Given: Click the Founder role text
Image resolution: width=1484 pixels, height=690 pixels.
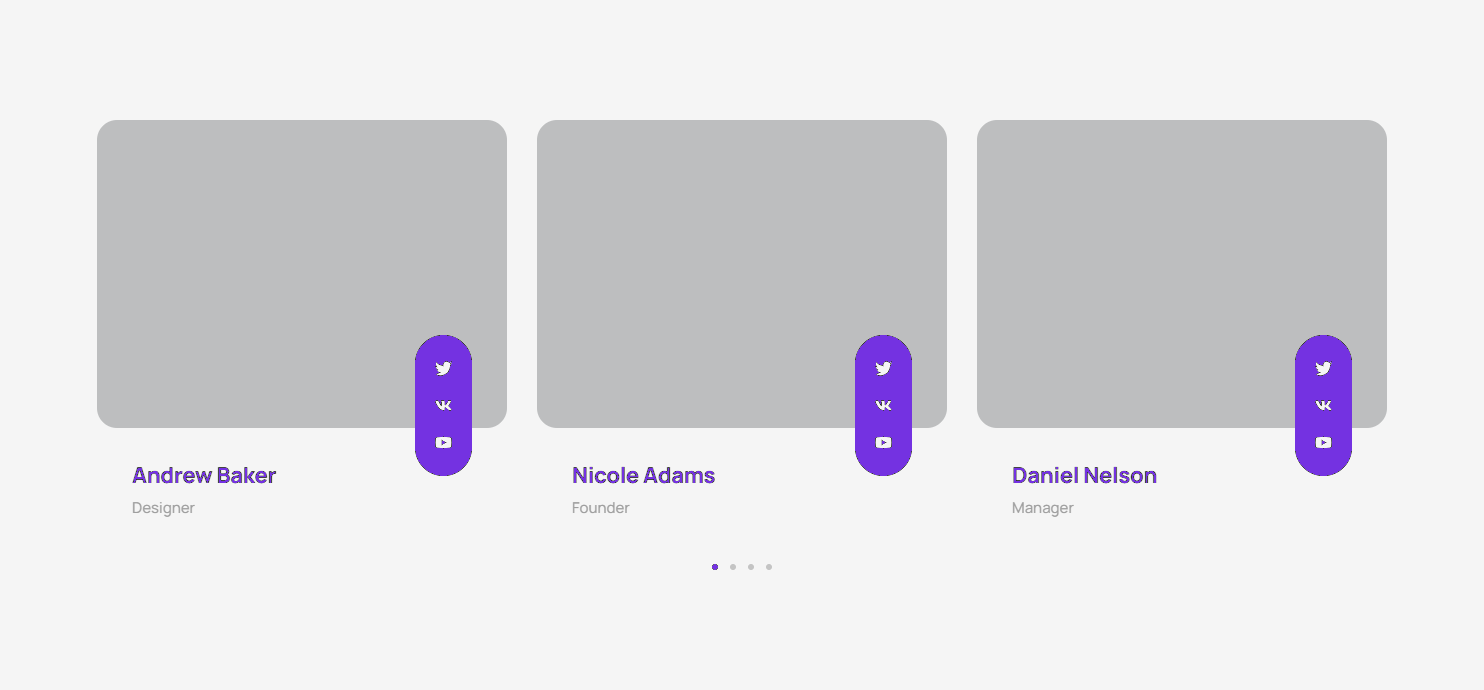Looking at the screenshot, I should [601, 508].
